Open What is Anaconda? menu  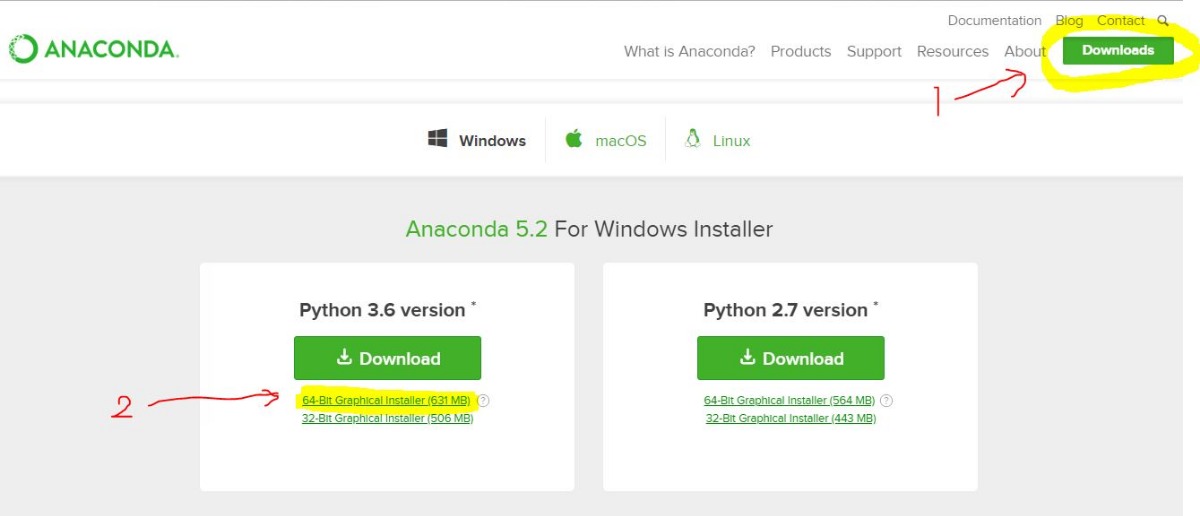click(x=689, y=52)
